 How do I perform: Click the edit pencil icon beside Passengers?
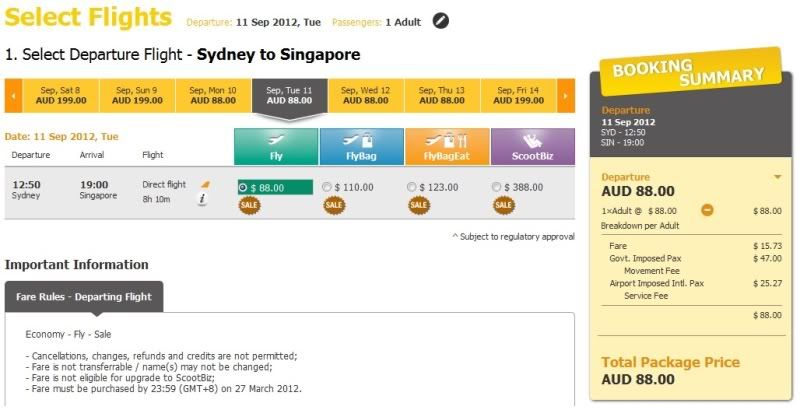pyautogui.click(x=441, y=21)
